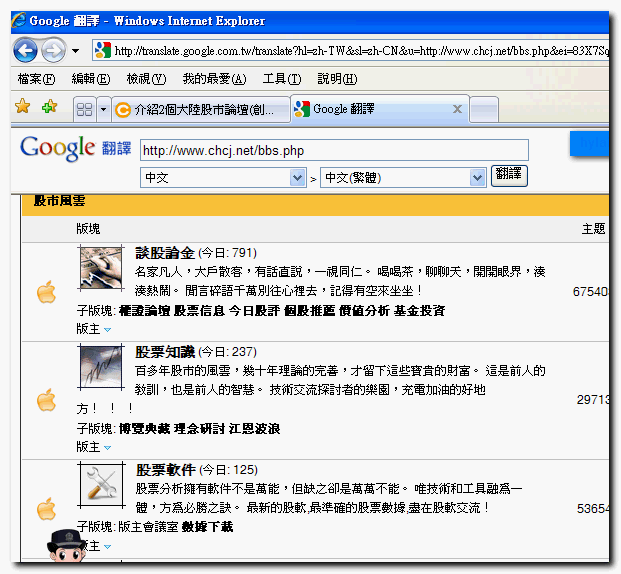Click the browser Forward arrow button
621x574 pixels.
point(53,50)
